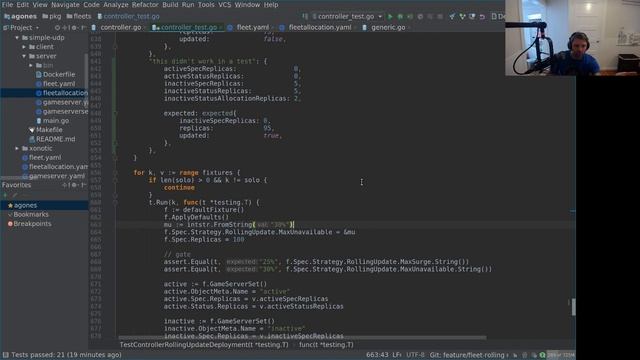
Task: Click the Favorites panel settings gear icon
Action: (x=74, y=185)
